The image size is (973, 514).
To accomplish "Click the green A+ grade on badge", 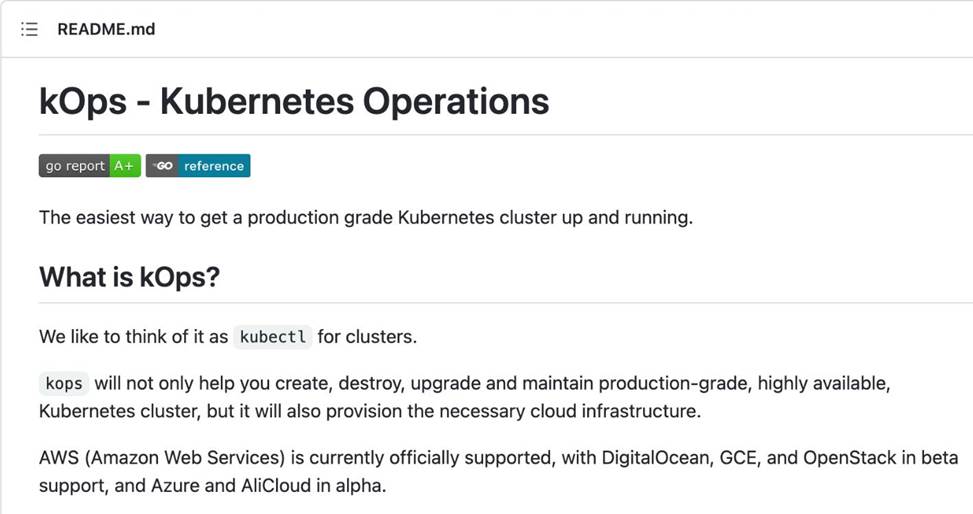I will point(125,166).
